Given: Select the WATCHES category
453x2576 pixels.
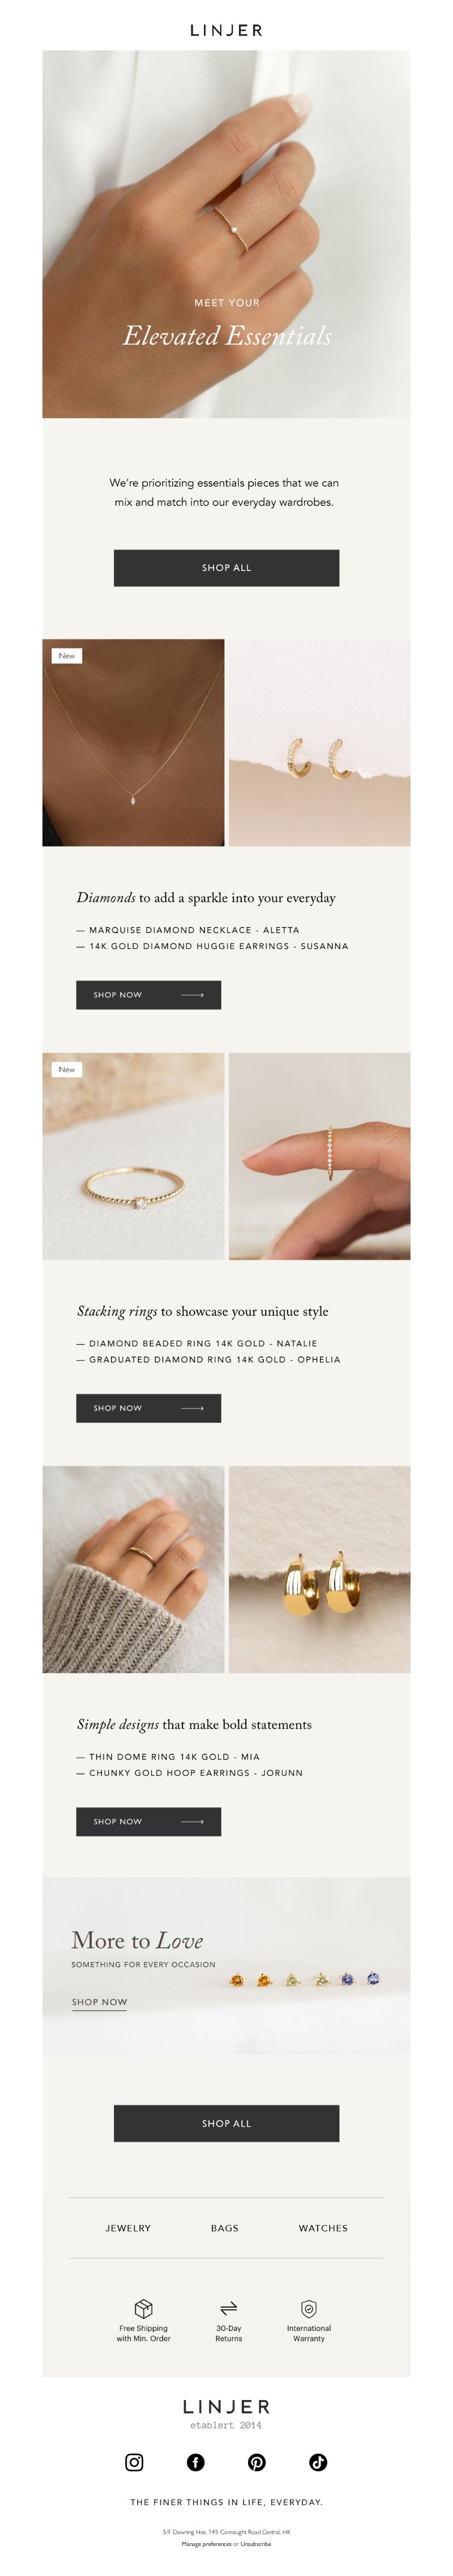Looking at the screenshot, I should 323,2228.
